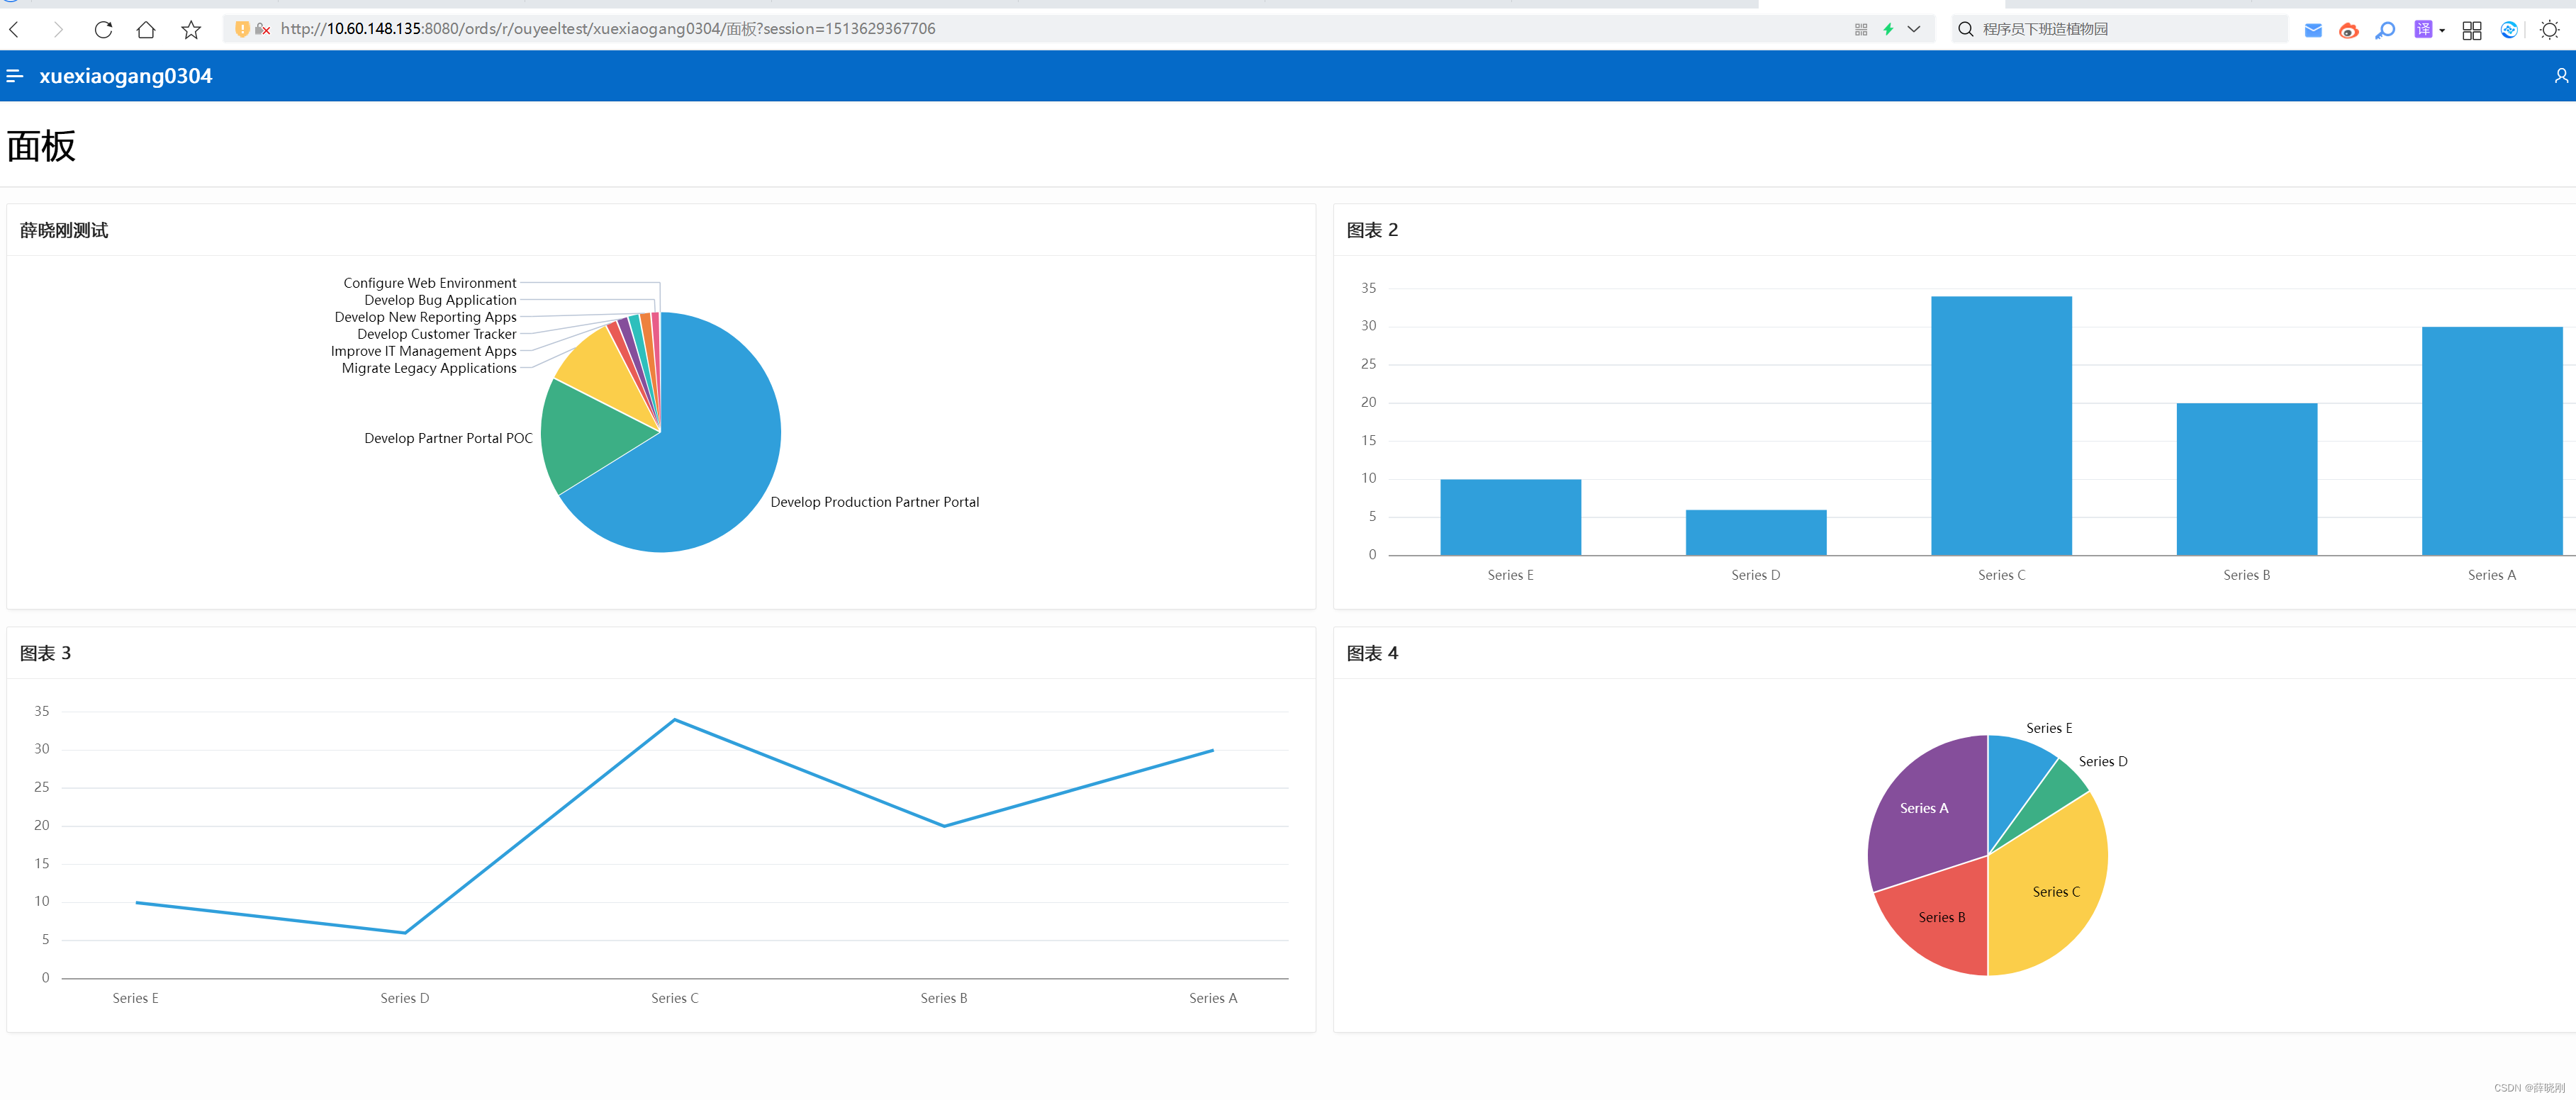Select the Series C bar in 图表 2
Image resolution: width=2576 pixels, height=1100 pixels.
(x=2001, y=425)
